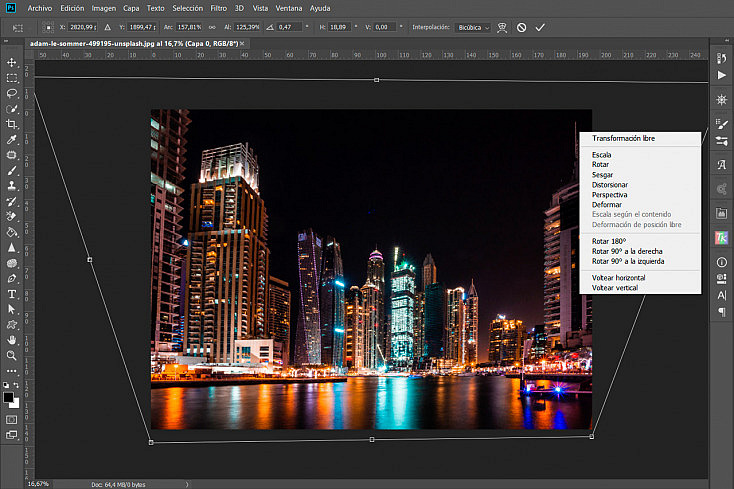Activate the Zoom magnifier tool
Viewport: 734px width, 489px height.
(12, 355)
